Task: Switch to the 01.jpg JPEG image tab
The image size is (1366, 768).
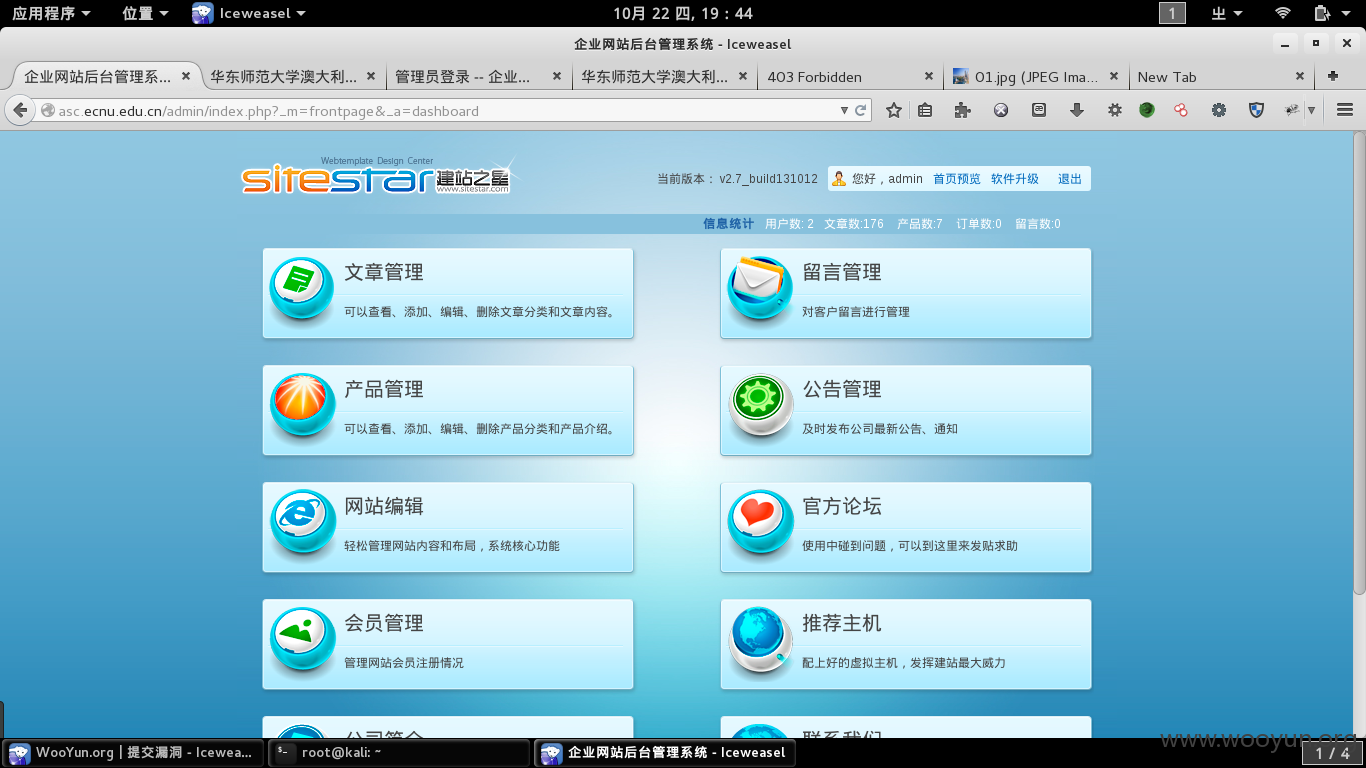Action: [x=1036, y=76]
